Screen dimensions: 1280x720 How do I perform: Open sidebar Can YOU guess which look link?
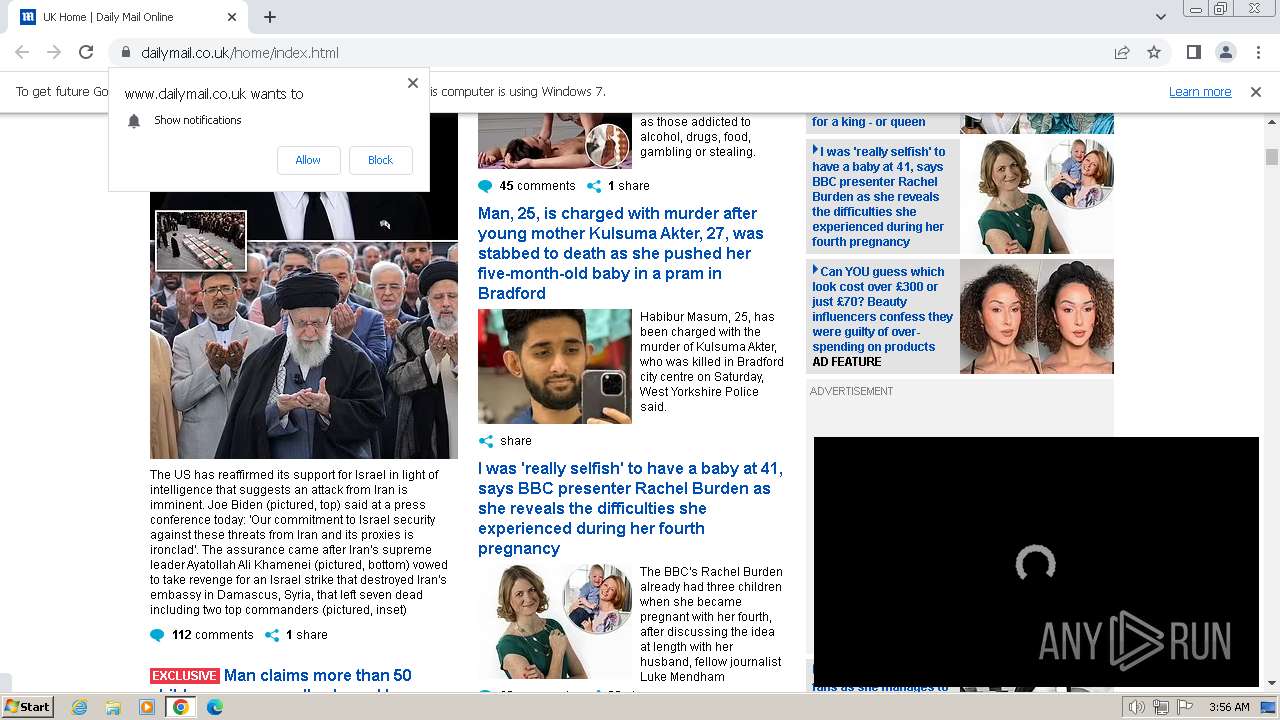[882, 309]
